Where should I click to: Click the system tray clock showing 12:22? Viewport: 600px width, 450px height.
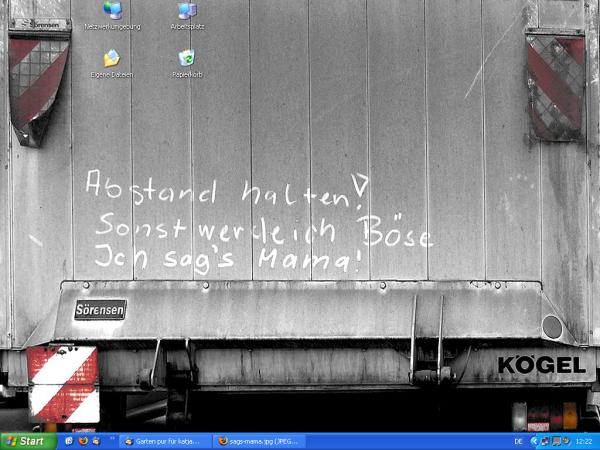[583, 440]
